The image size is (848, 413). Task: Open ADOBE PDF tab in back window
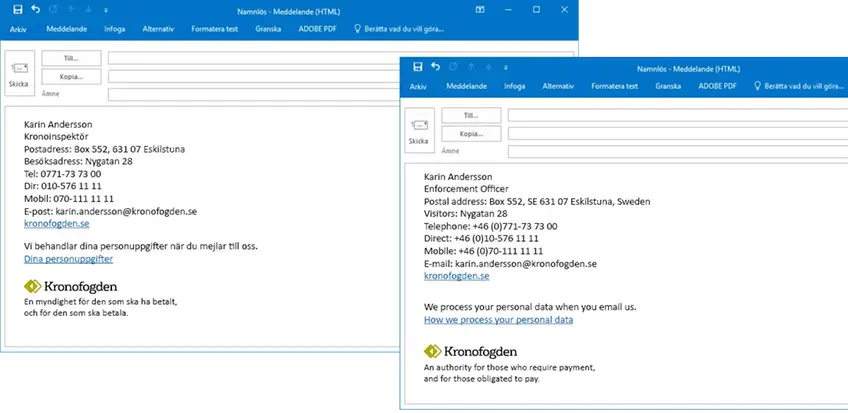pyautogui.click(x=317, y=29)
